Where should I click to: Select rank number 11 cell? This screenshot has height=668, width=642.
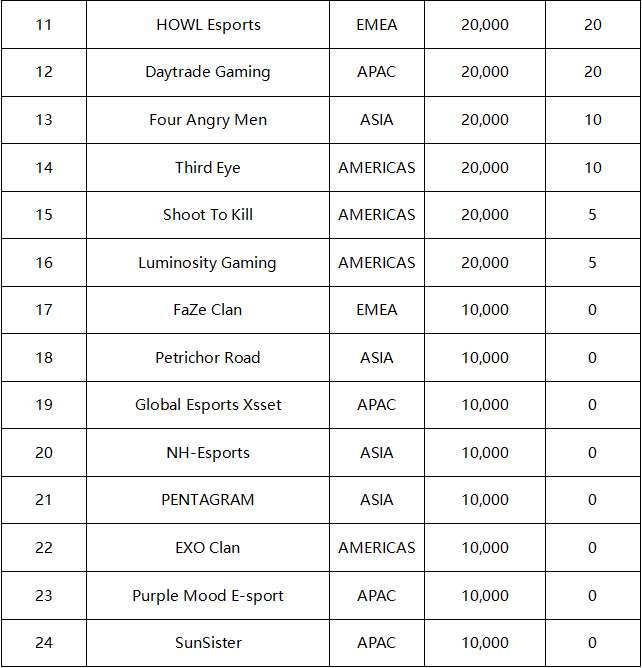coord(44,25)
